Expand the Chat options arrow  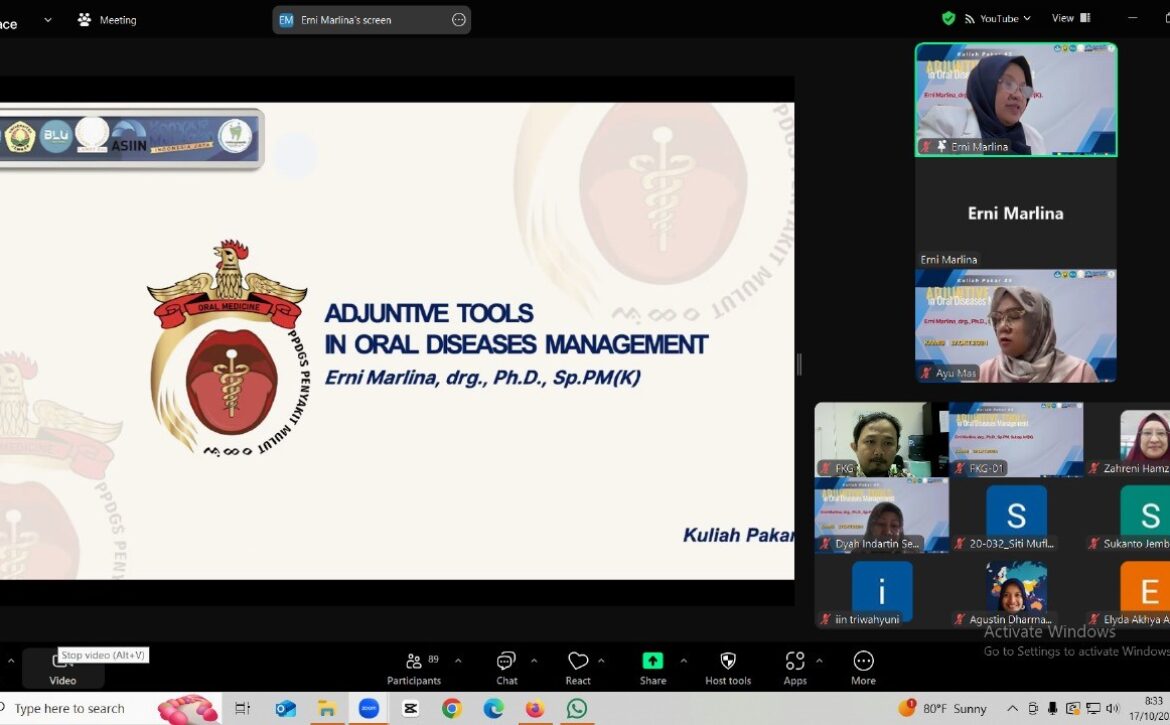[534, 661]
